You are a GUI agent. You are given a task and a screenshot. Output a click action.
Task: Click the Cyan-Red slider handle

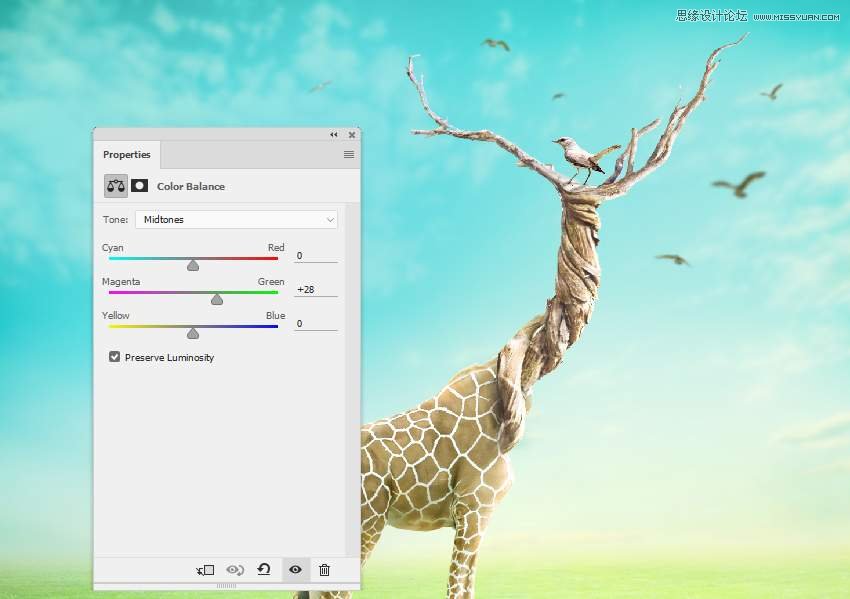click(x=193, y=265)
